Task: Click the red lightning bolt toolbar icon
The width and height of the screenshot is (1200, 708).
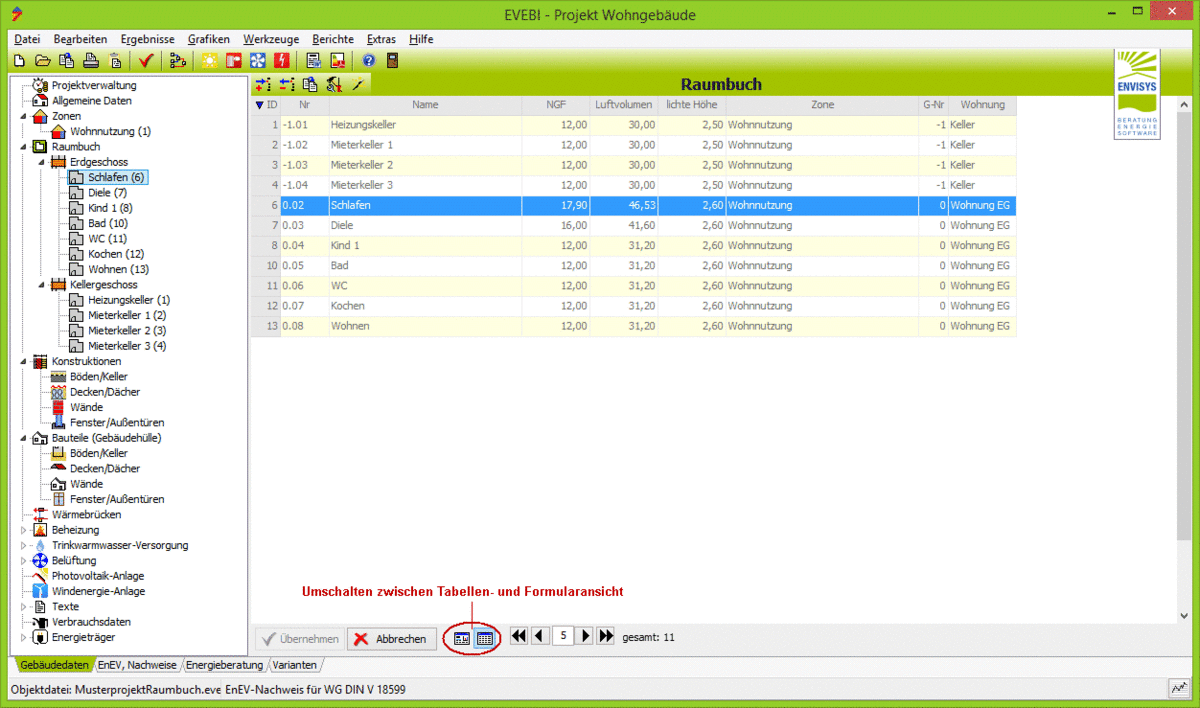Action: [x=281, y=60]
